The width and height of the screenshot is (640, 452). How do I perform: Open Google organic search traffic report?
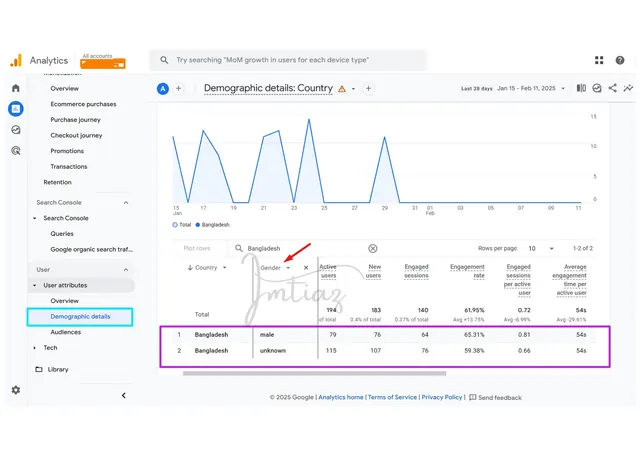tap(91, 249)
